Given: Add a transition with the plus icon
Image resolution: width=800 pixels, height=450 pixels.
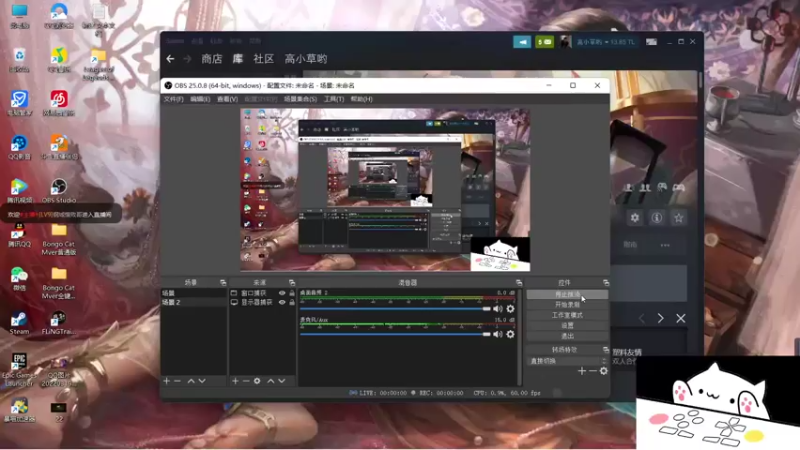Looking at the screenshot, I should pyautogui.click(x=582, y=371).
